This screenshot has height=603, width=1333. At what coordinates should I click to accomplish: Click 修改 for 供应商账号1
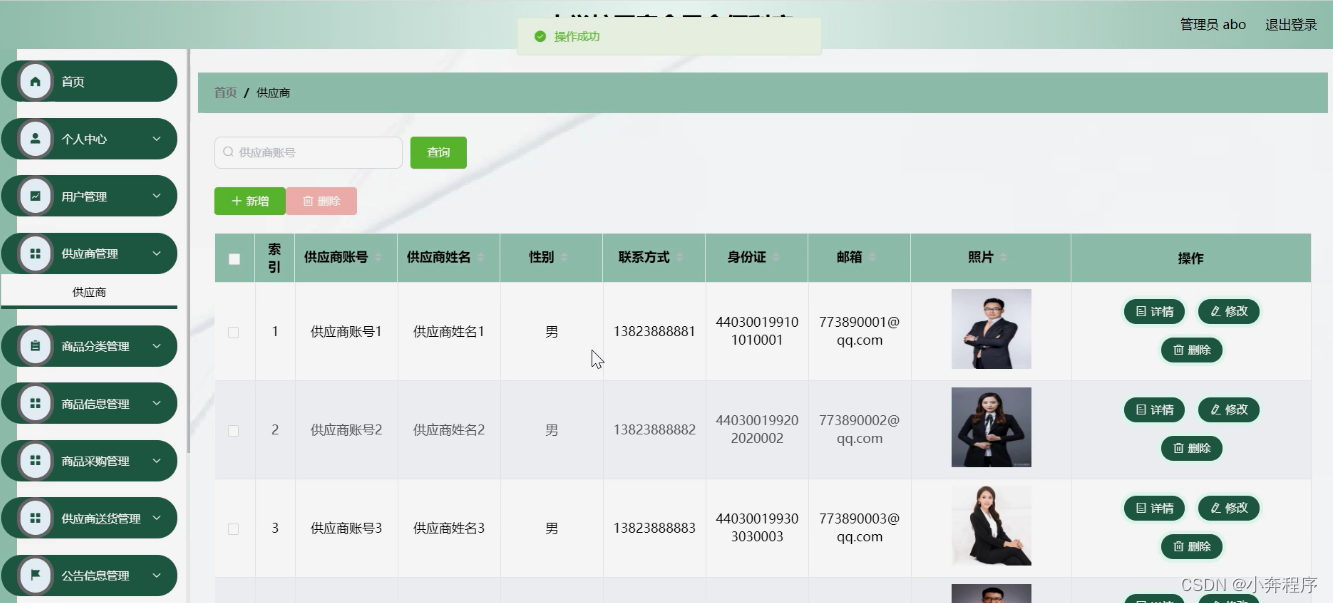click(1229, 311)
